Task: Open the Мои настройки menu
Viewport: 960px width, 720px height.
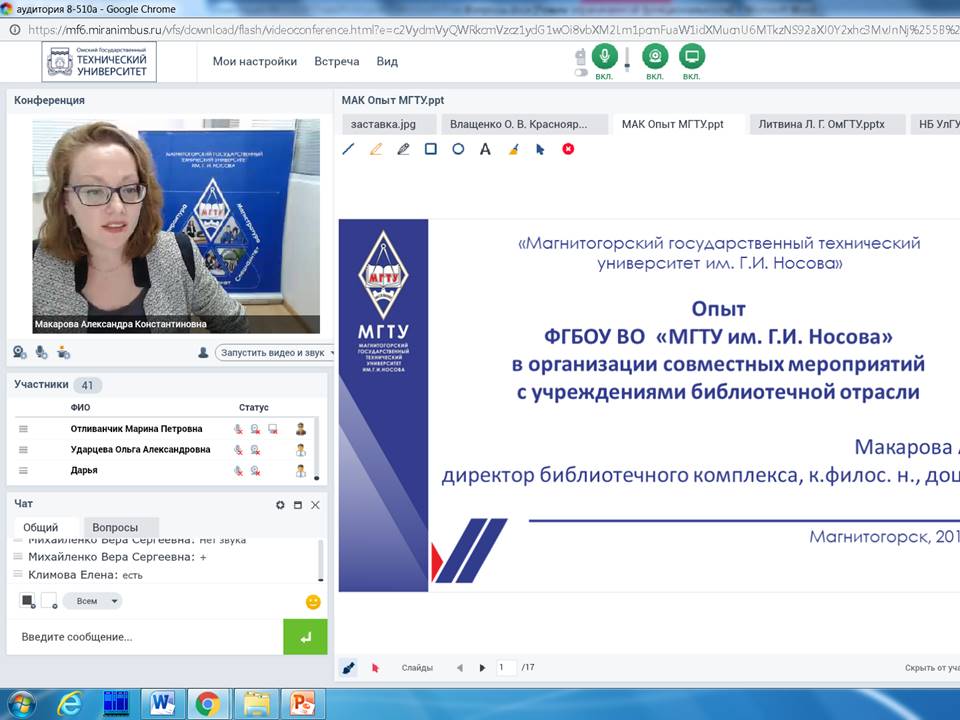Action: 255,61
